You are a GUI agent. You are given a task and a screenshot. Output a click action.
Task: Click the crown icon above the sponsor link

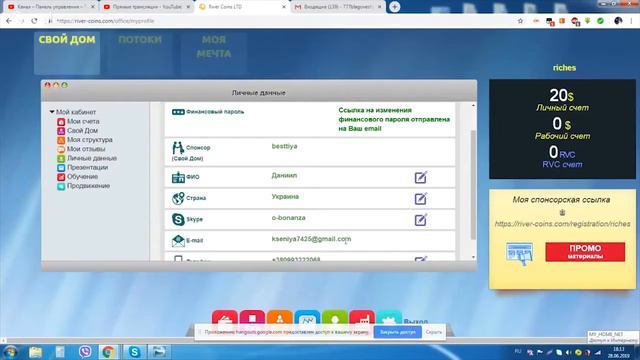(562, 212)
